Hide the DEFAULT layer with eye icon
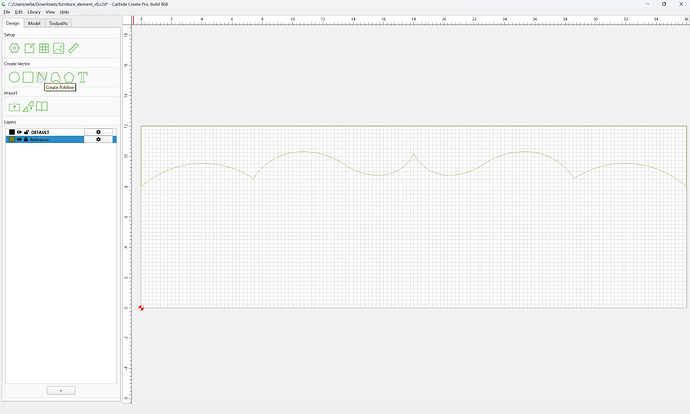This screenshot has height=414, width=690. tap(19, 132)
